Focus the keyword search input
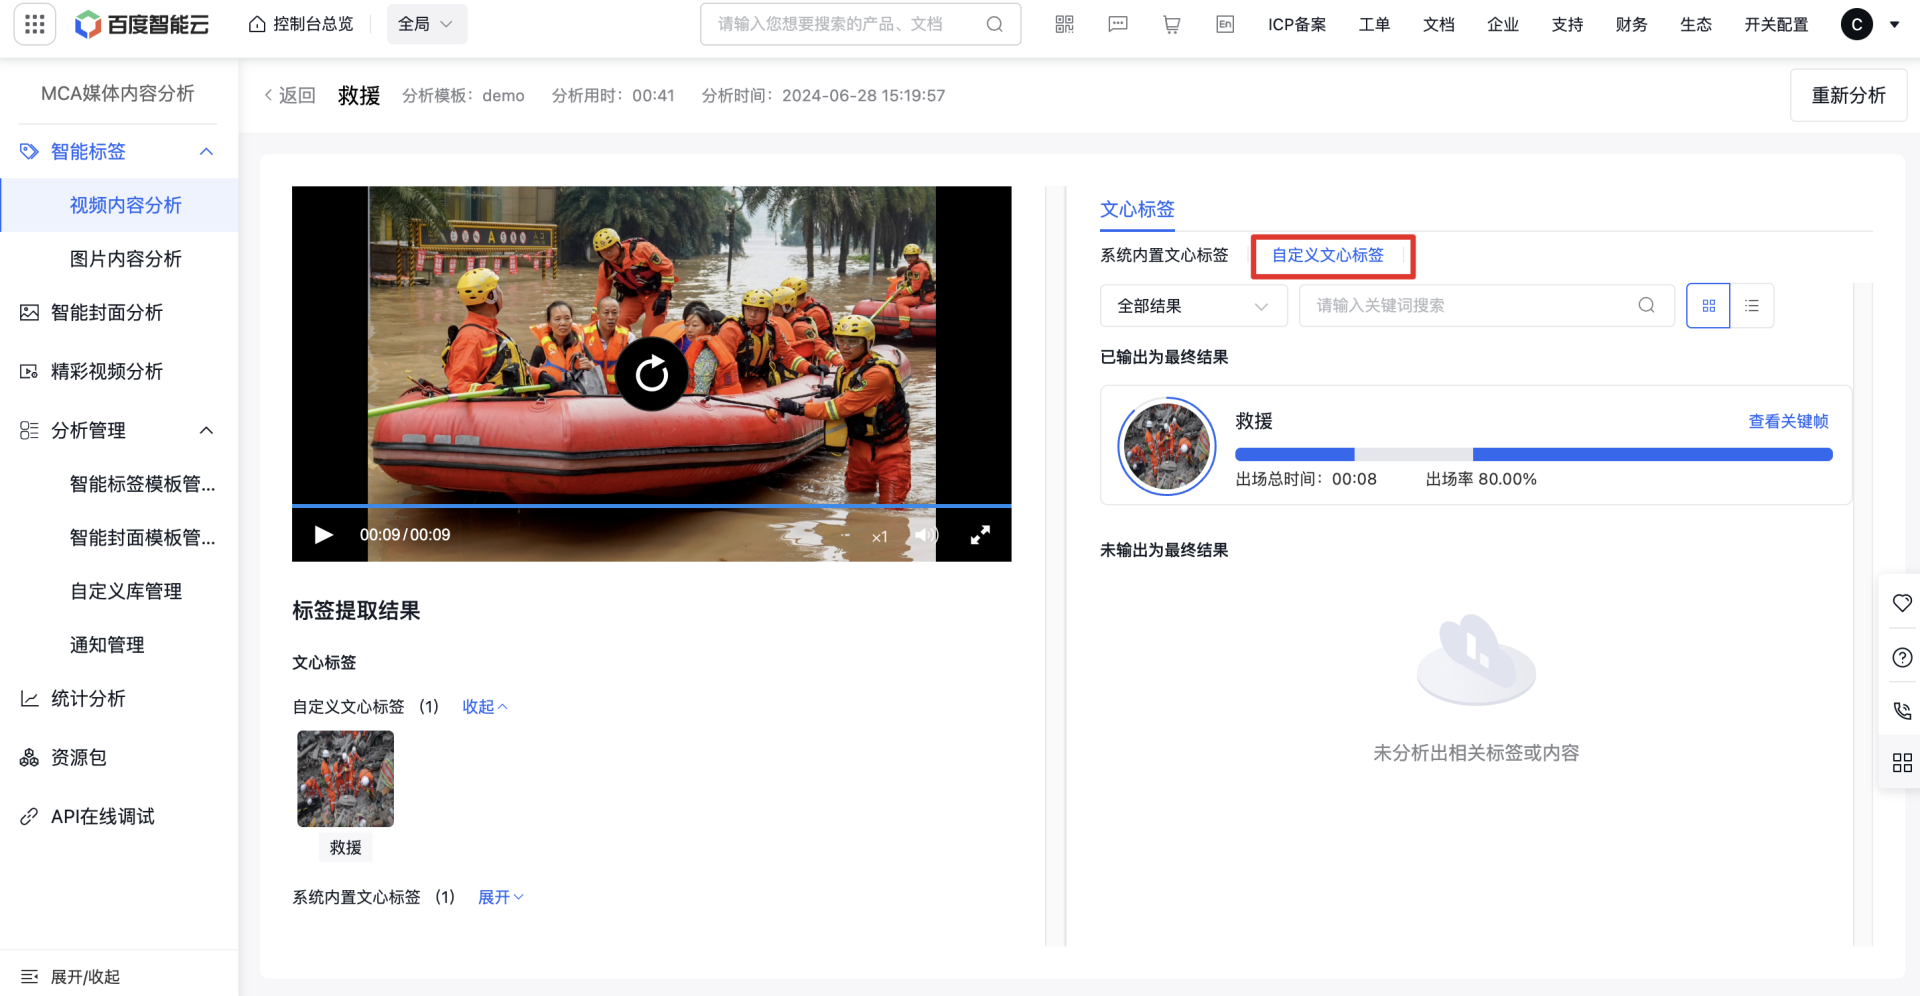The width and height of the screenshot is (1920, 996). 1487,306
